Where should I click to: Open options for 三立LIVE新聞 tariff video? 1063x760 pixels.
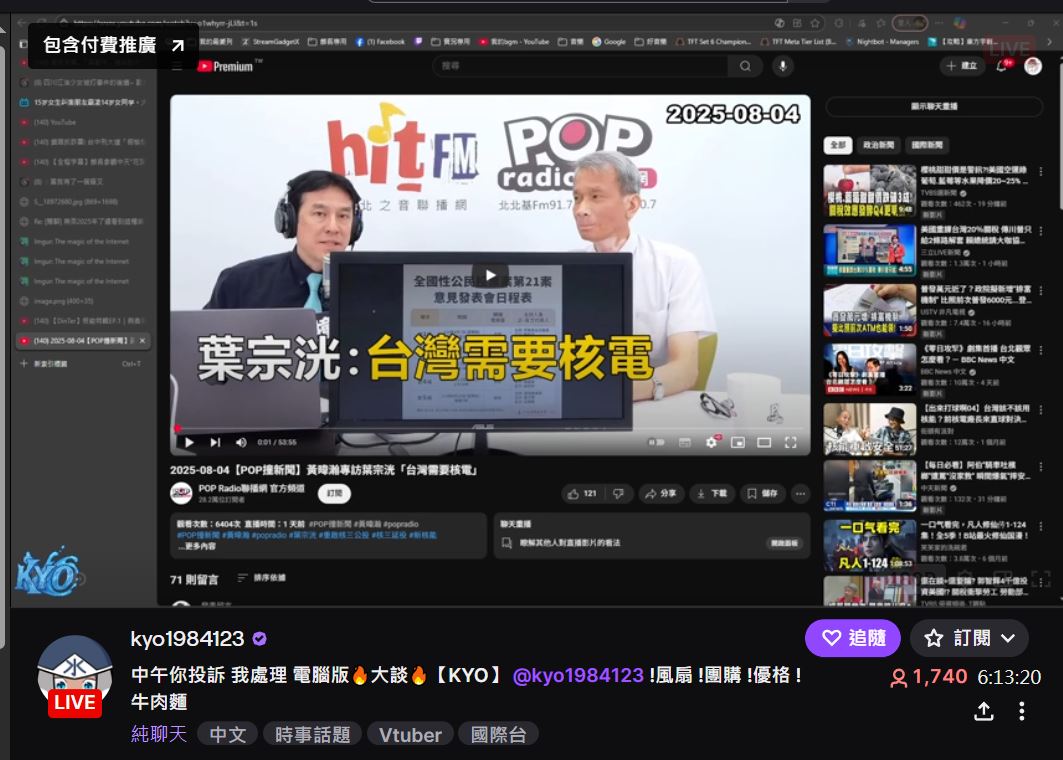tap(1041, 231)
